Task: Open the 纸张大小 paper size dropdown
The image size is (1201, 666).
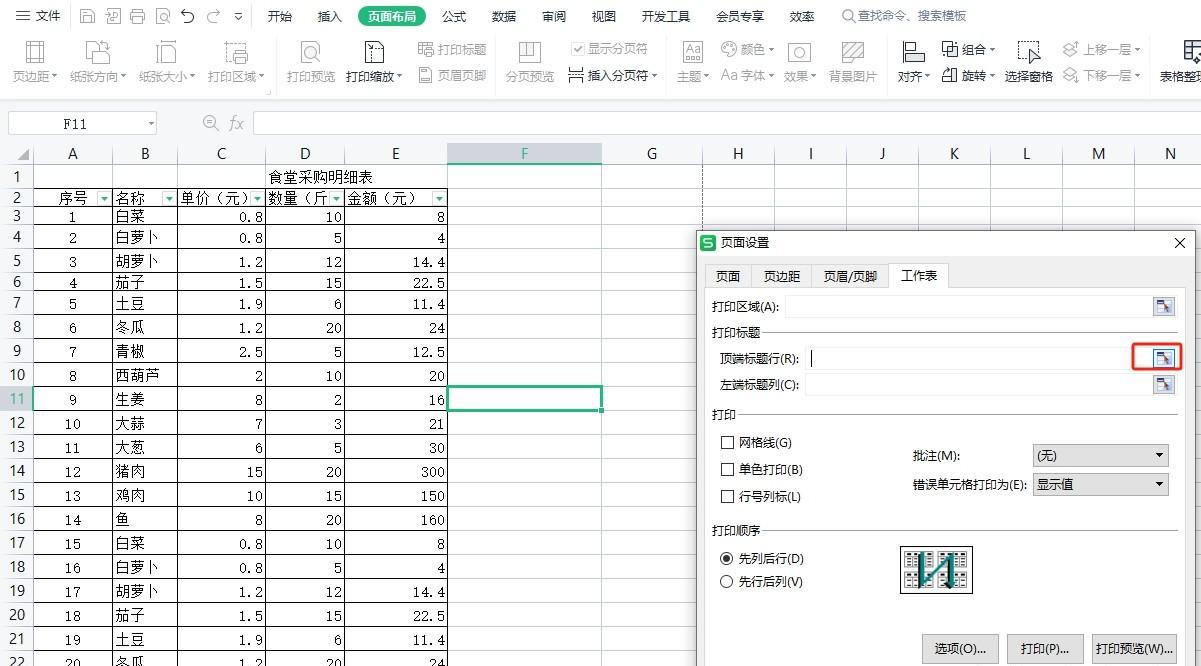Action: pyautogui.click(x=167, y=62)
